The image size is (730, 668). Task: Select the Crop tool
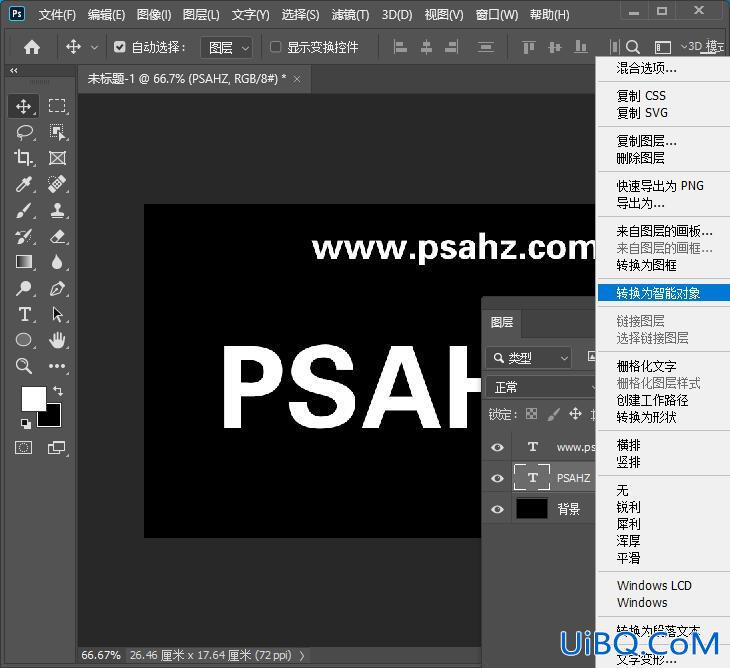point(23,158)
